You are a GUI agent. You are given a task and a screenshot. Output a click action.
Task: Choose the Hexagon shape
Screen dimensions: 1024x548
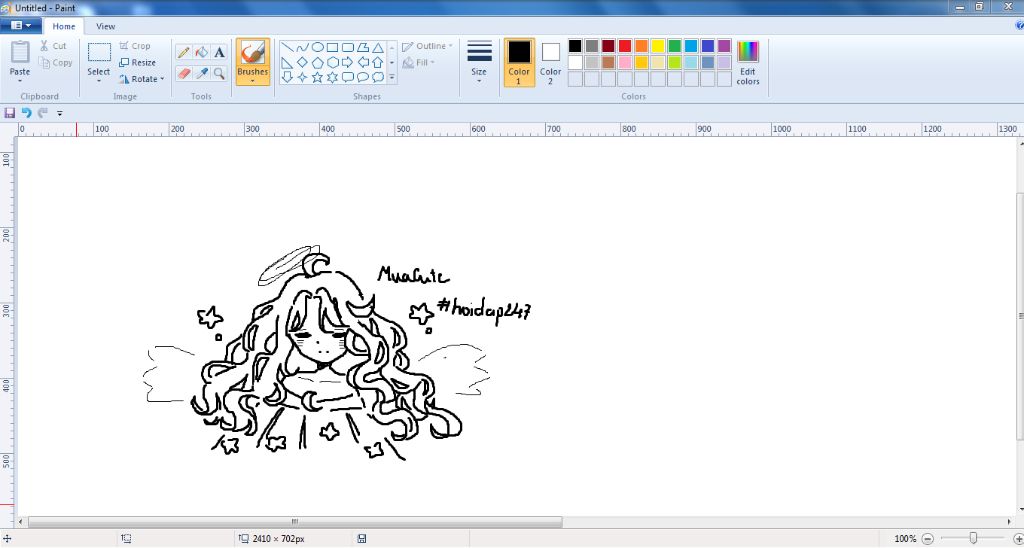tap(332, 62)
